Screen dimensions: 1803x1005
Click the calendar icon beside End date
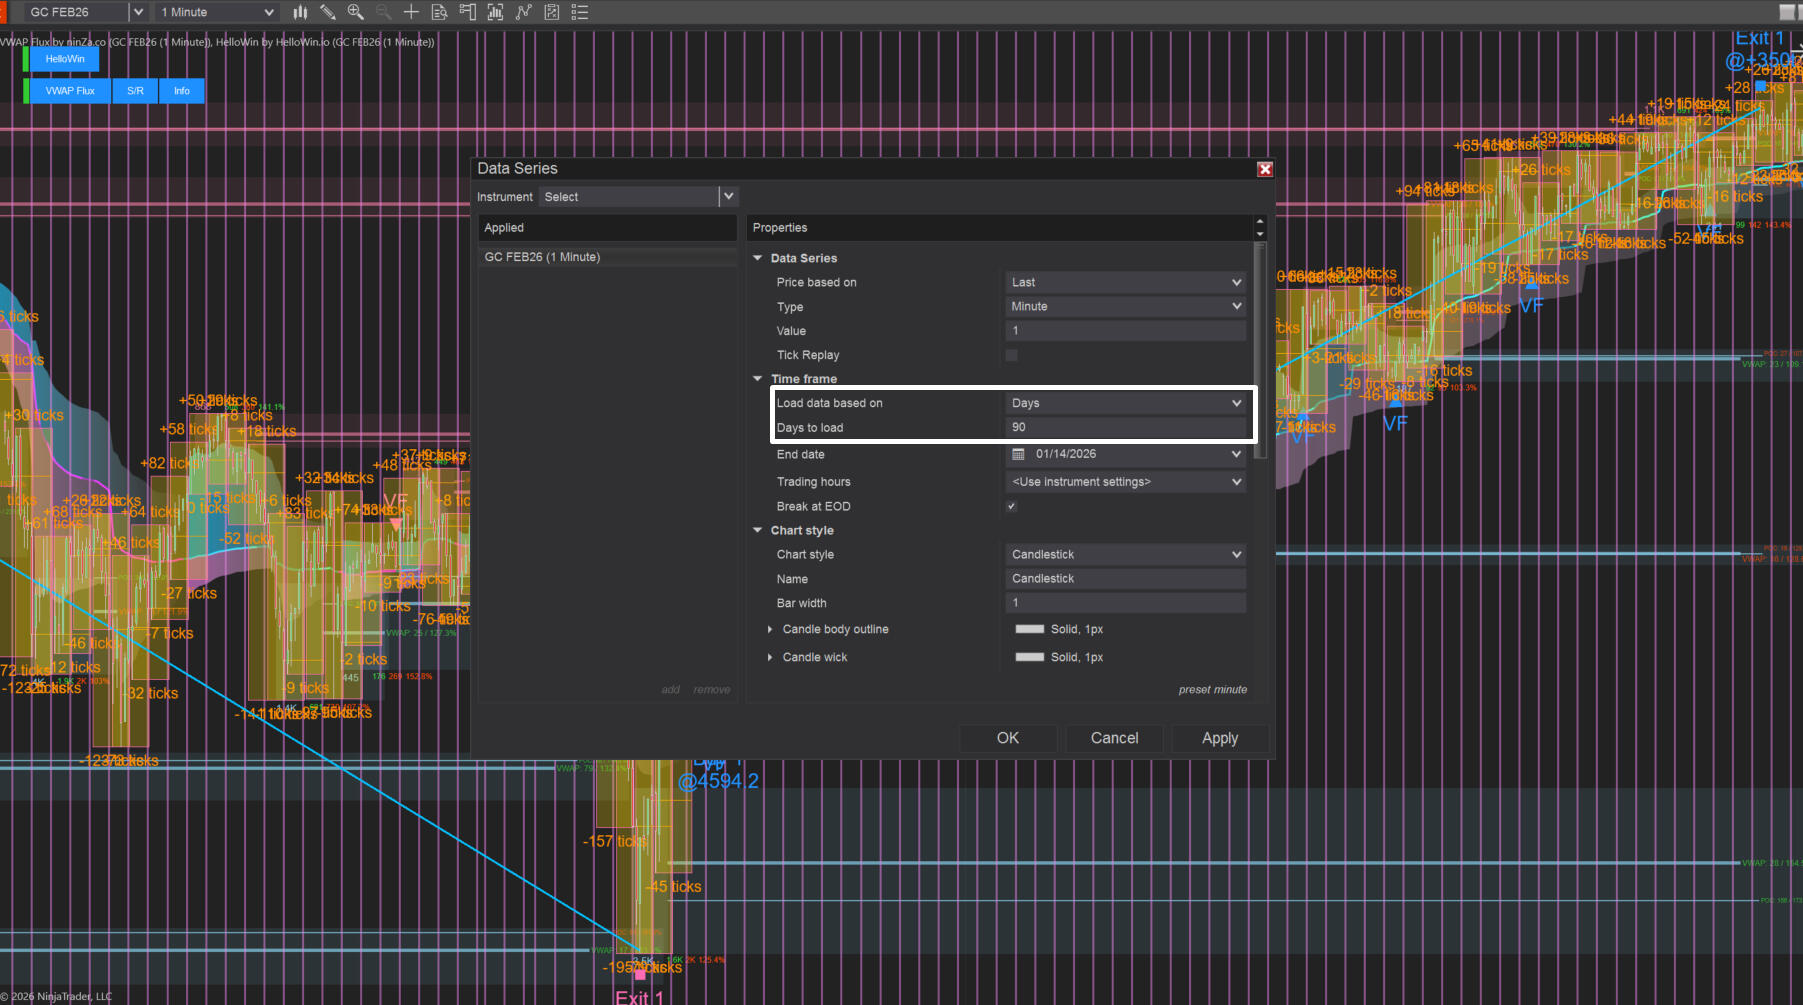[x=1018, y=454]
